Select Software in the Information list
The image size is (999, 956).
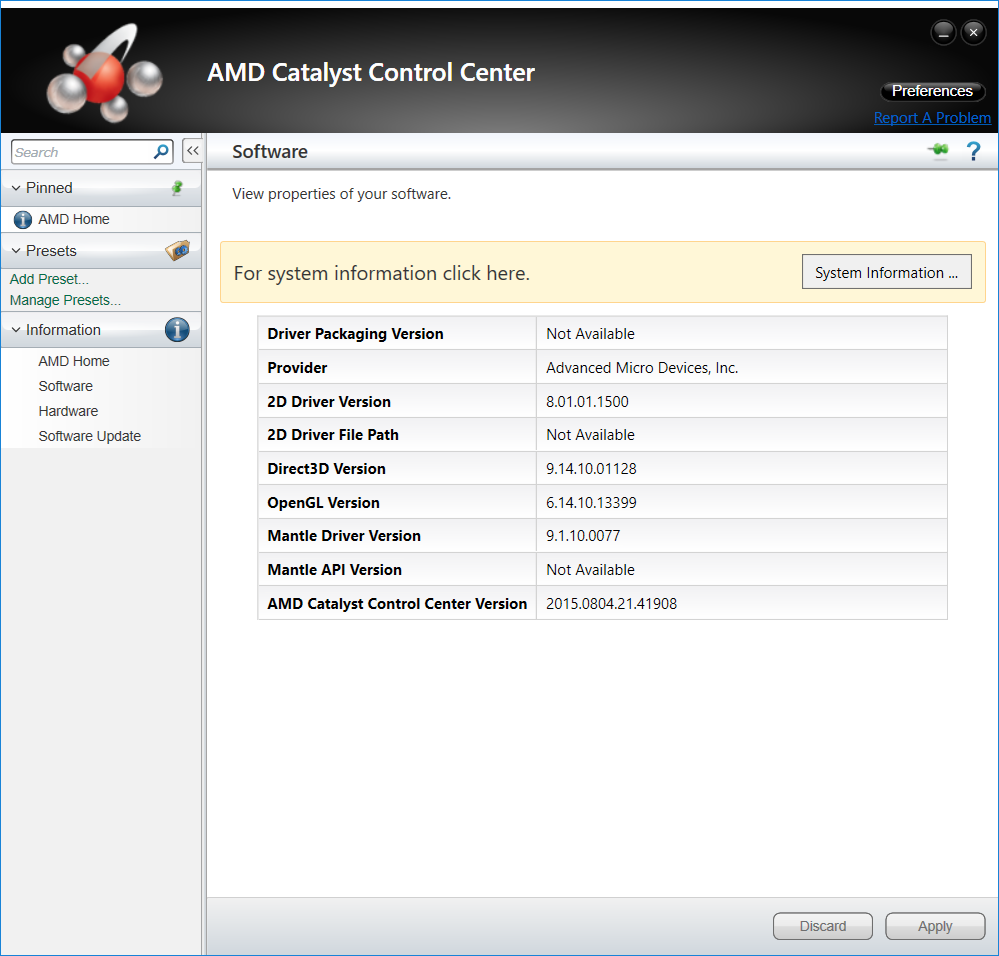(65, 386)
